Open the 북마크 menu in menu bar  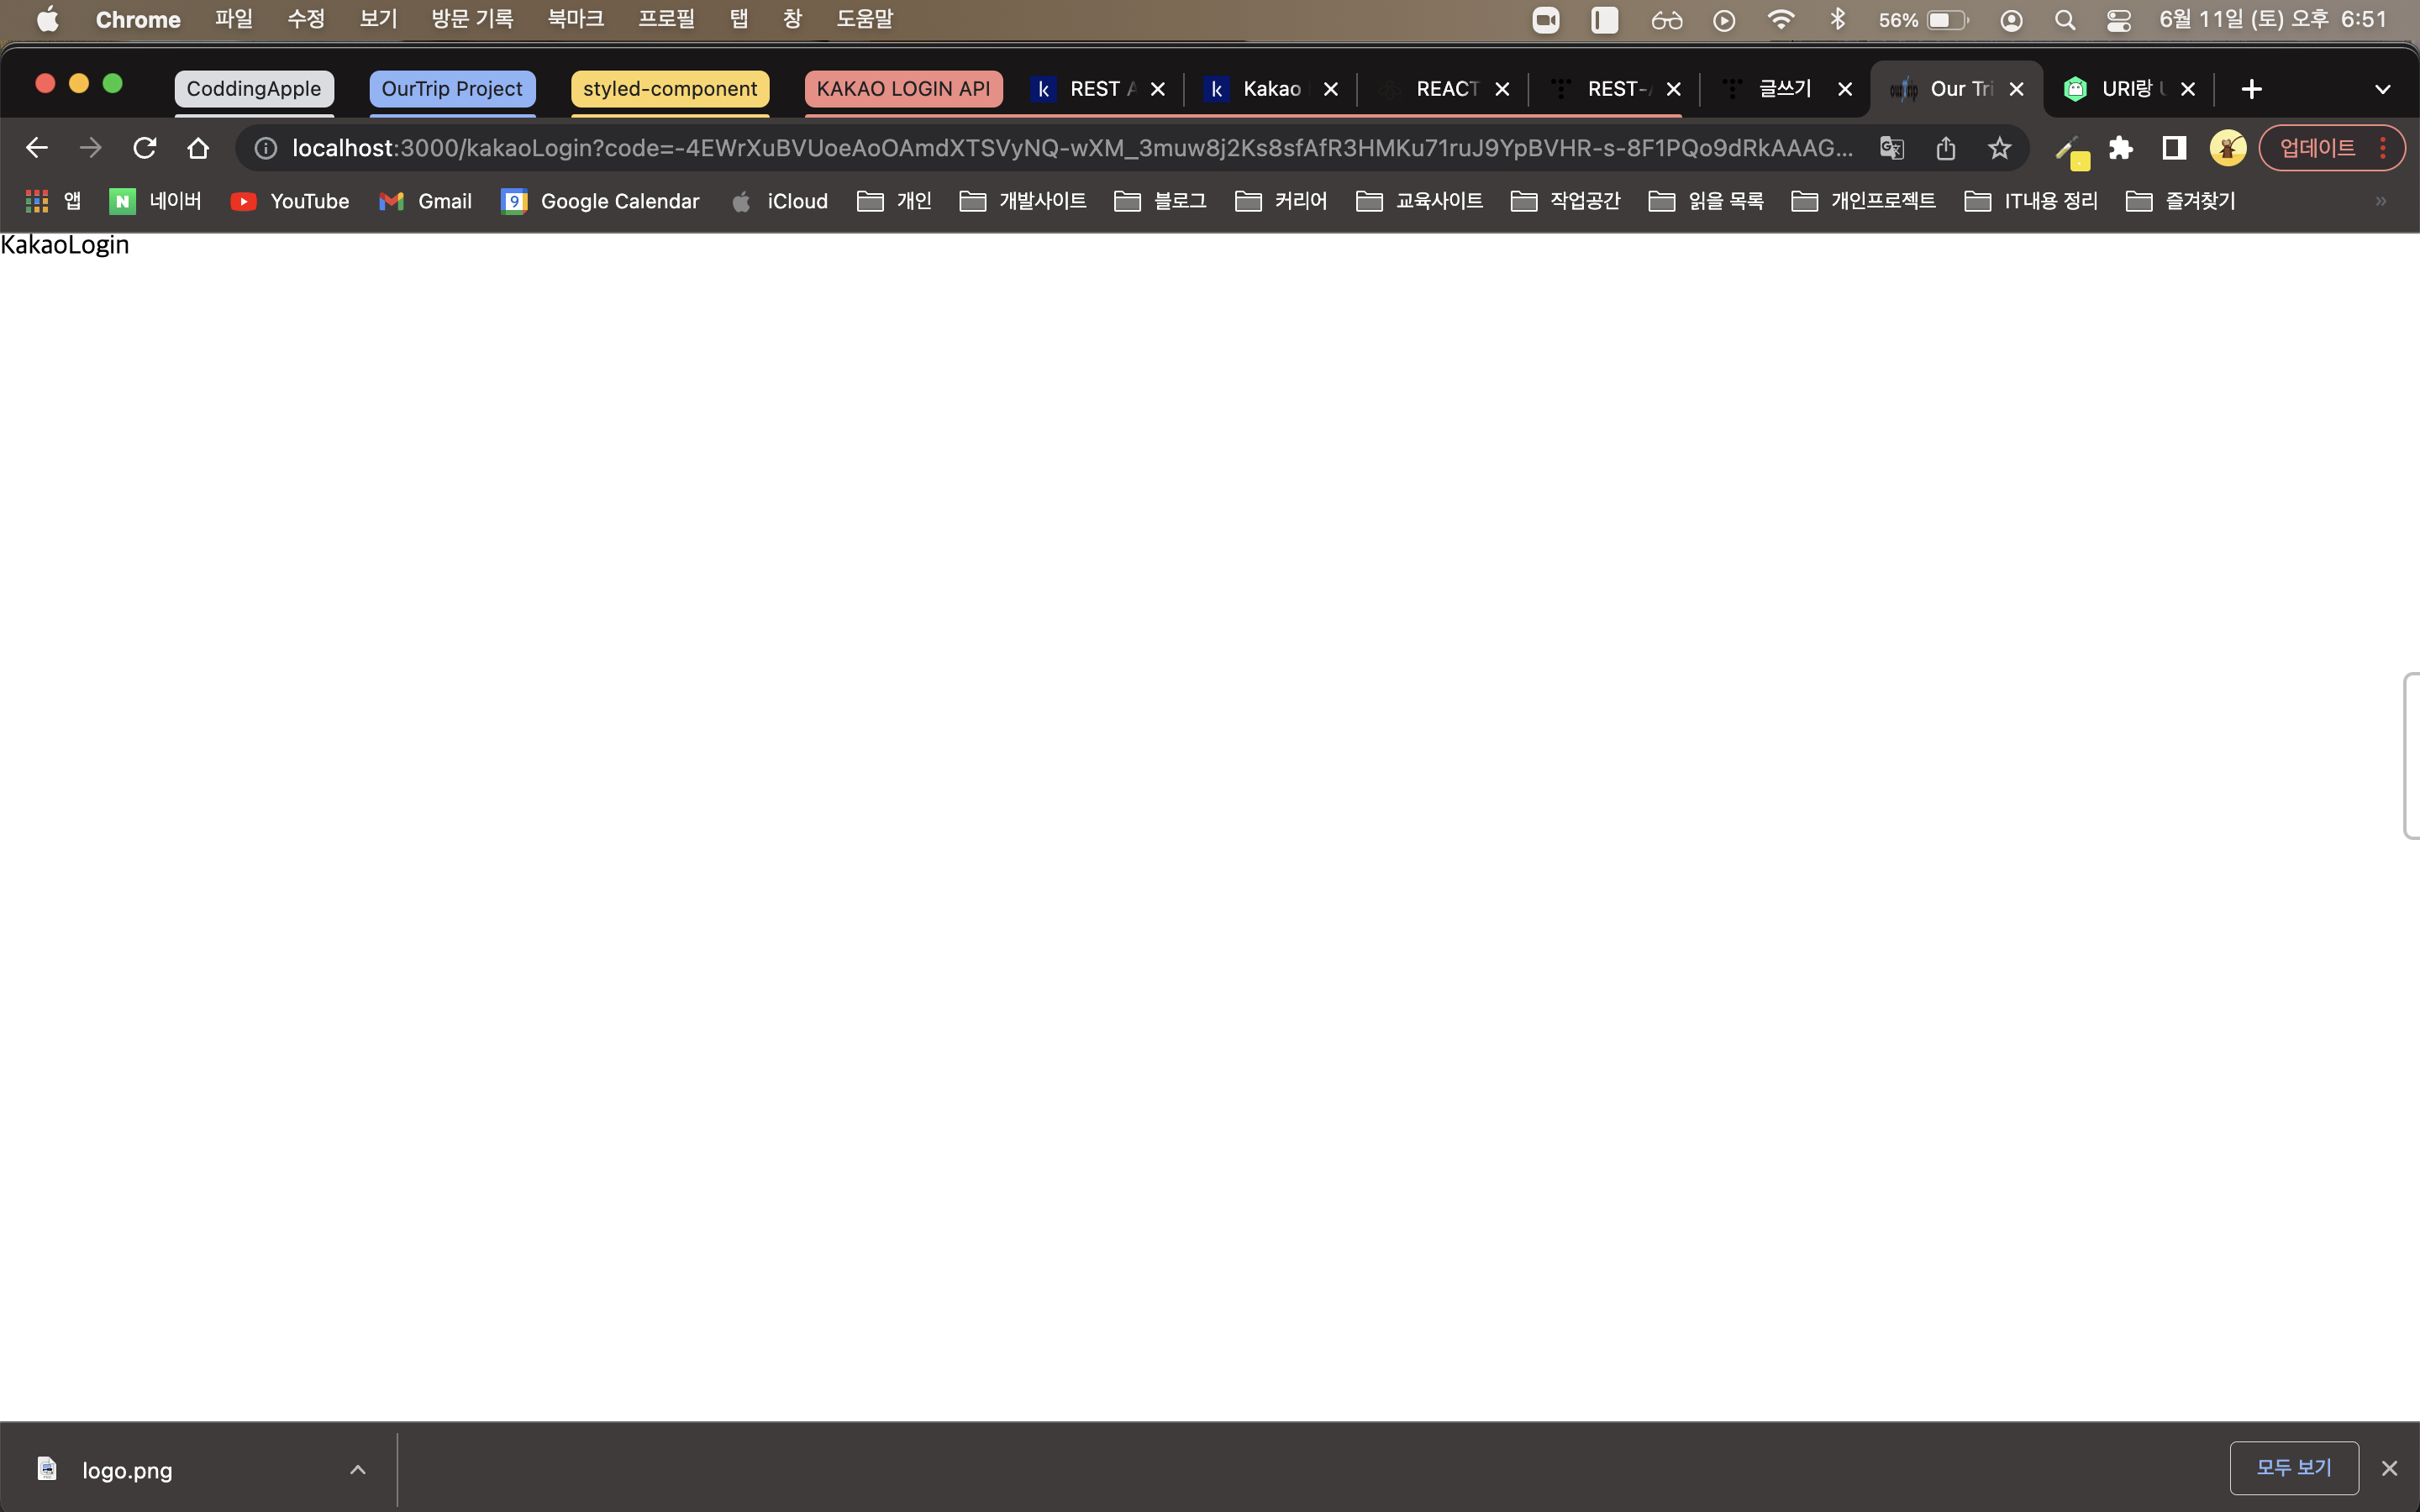(575, 19)
